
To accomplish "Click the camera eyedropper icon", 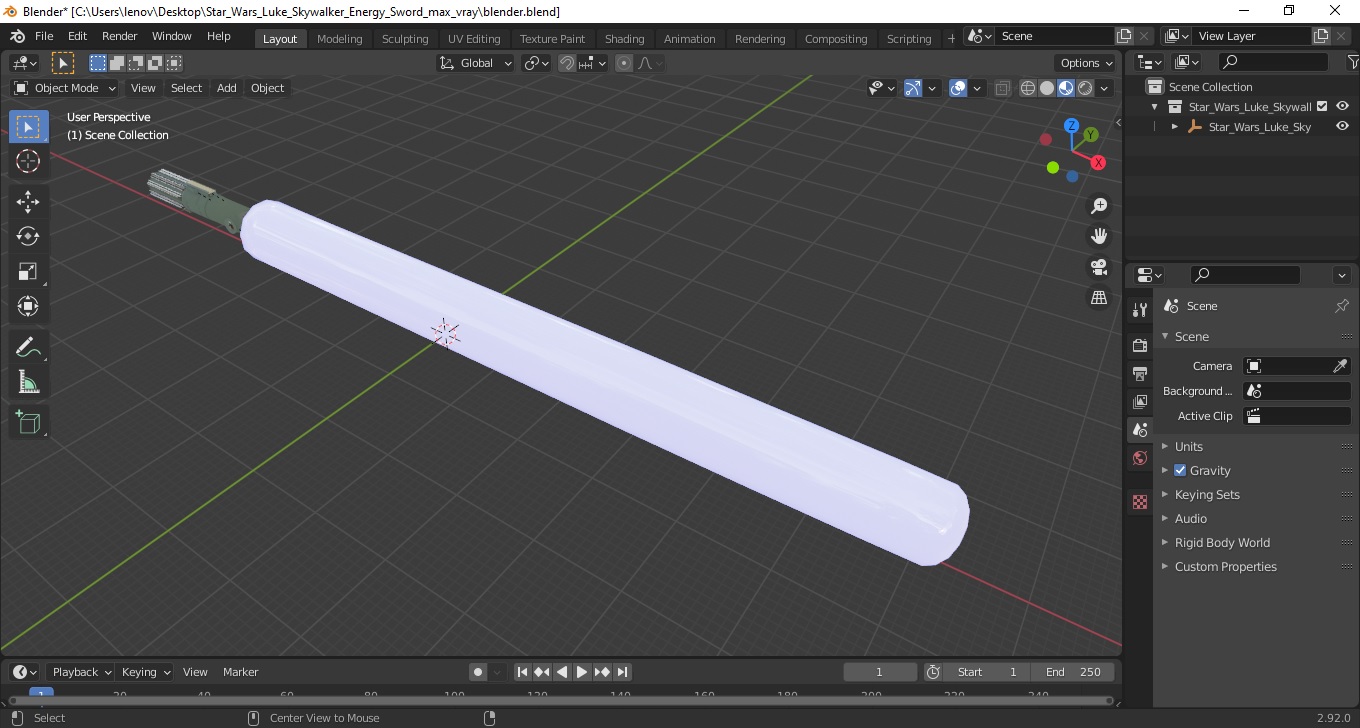I will tap(1341, 366).
